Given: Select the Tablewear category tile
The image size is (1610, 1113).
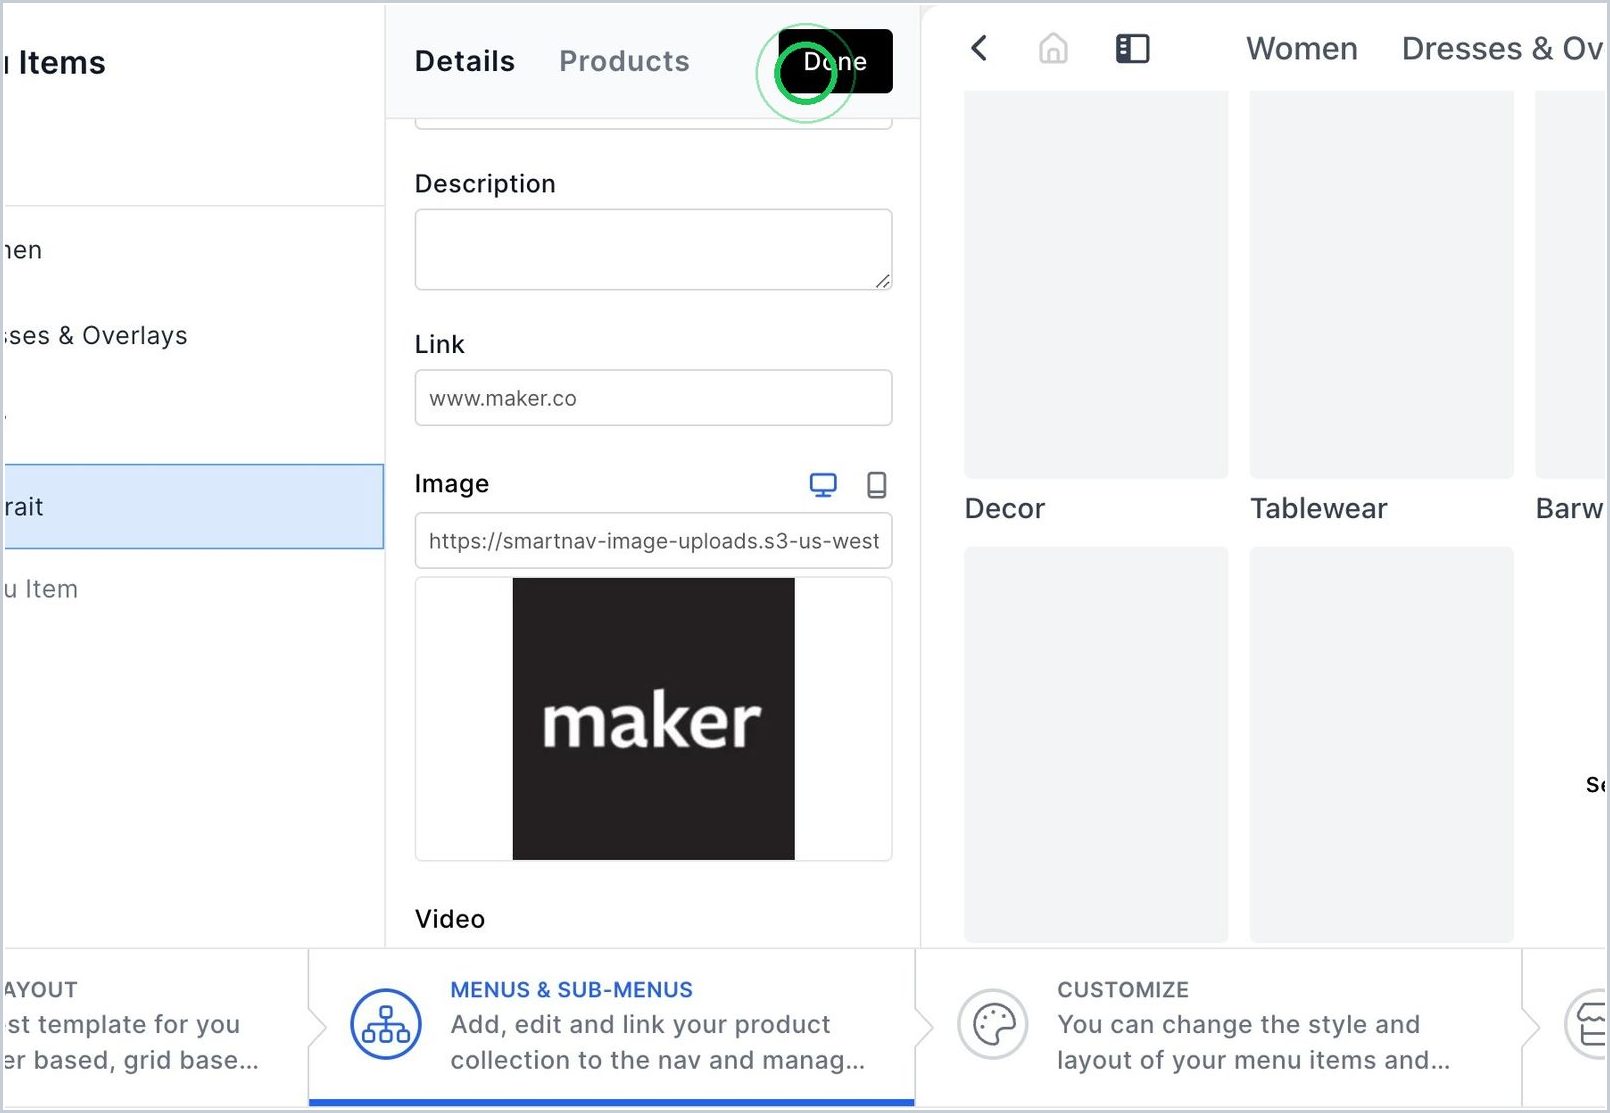Looking at the screenshot, I should 1381,284.
